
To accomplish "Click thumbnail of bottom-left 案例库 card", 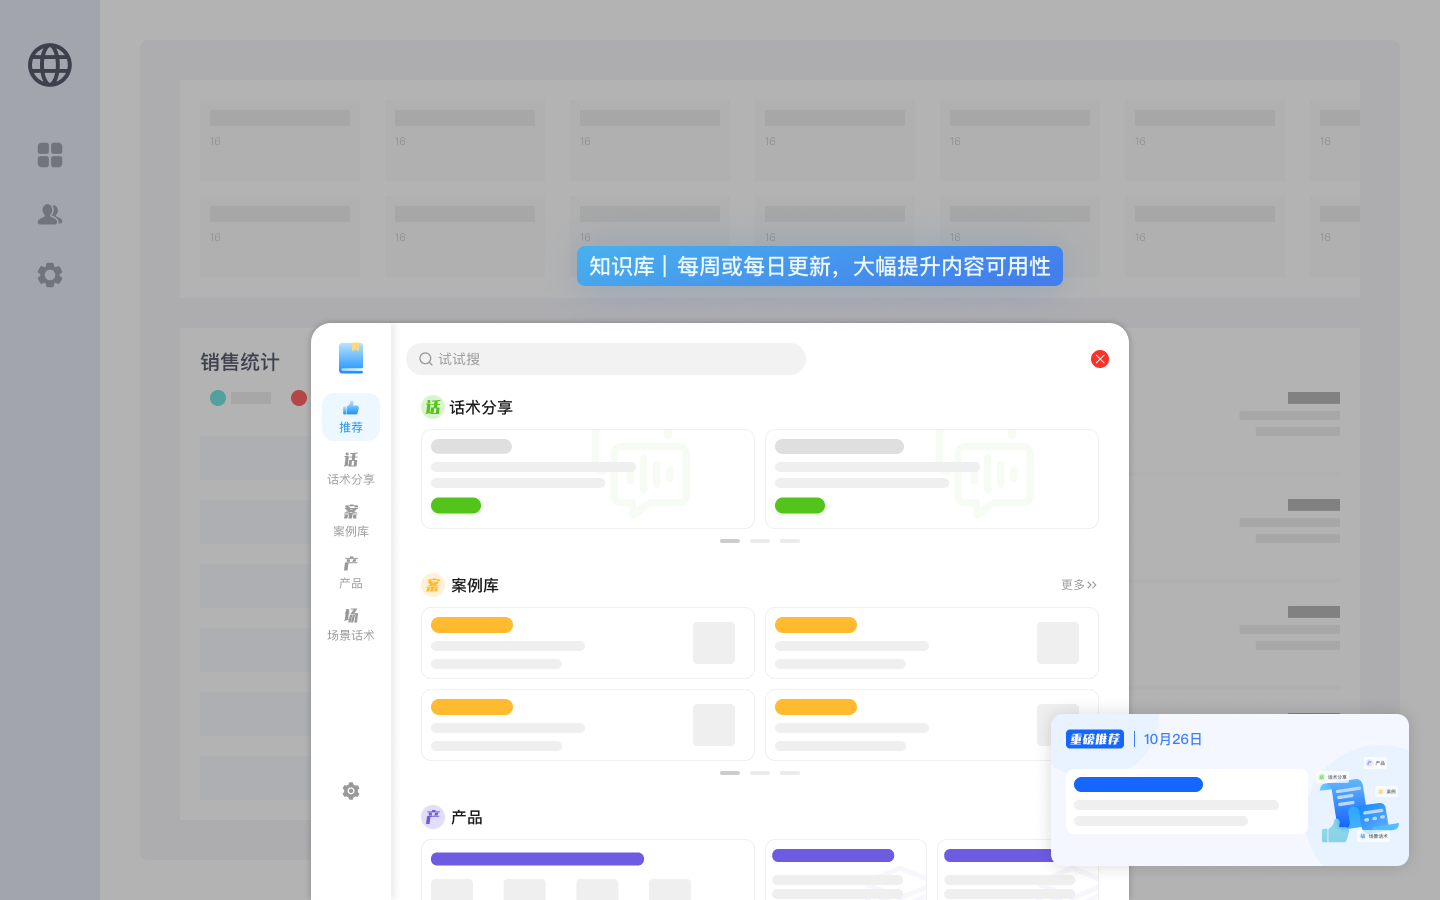I will (x=714, y=725).
